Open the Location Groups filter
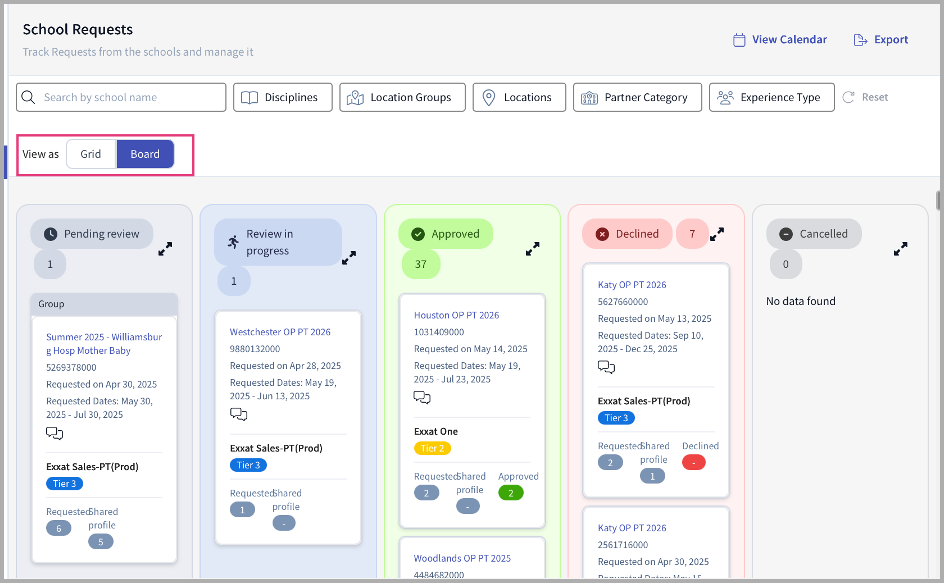This screenshot has height=584, width=944. [402, 98]
